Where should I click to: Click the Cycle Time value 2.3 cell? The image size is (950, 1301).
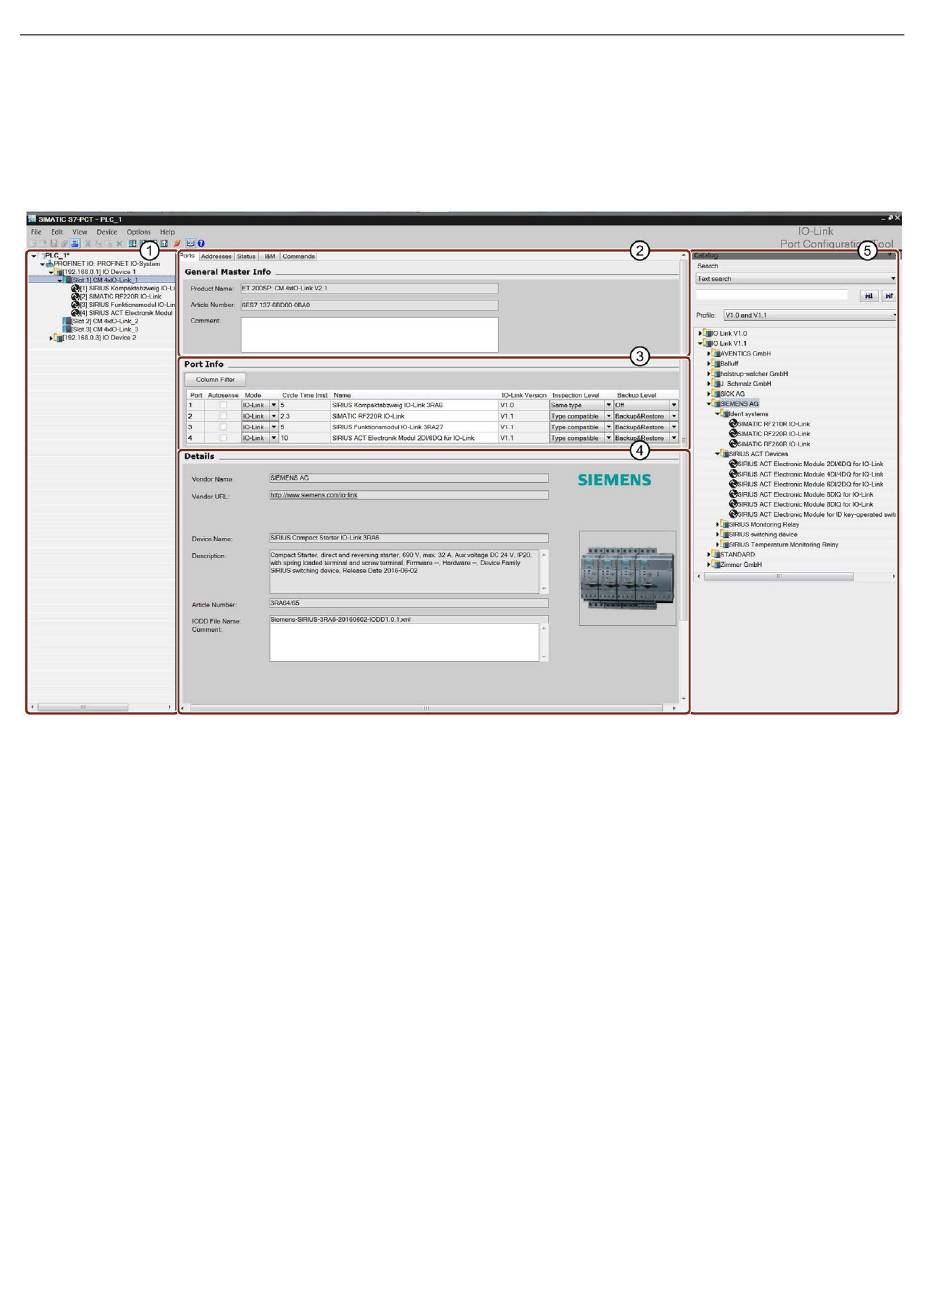pos(304,416)
